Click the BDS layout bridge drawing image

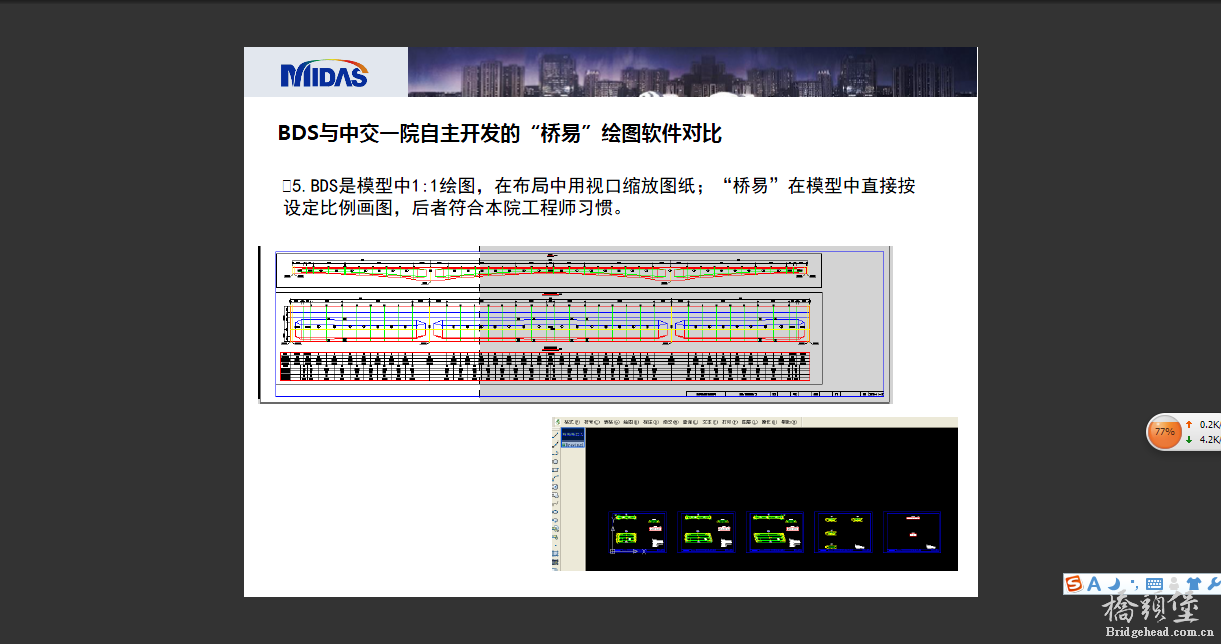click(x=575, y=325)
